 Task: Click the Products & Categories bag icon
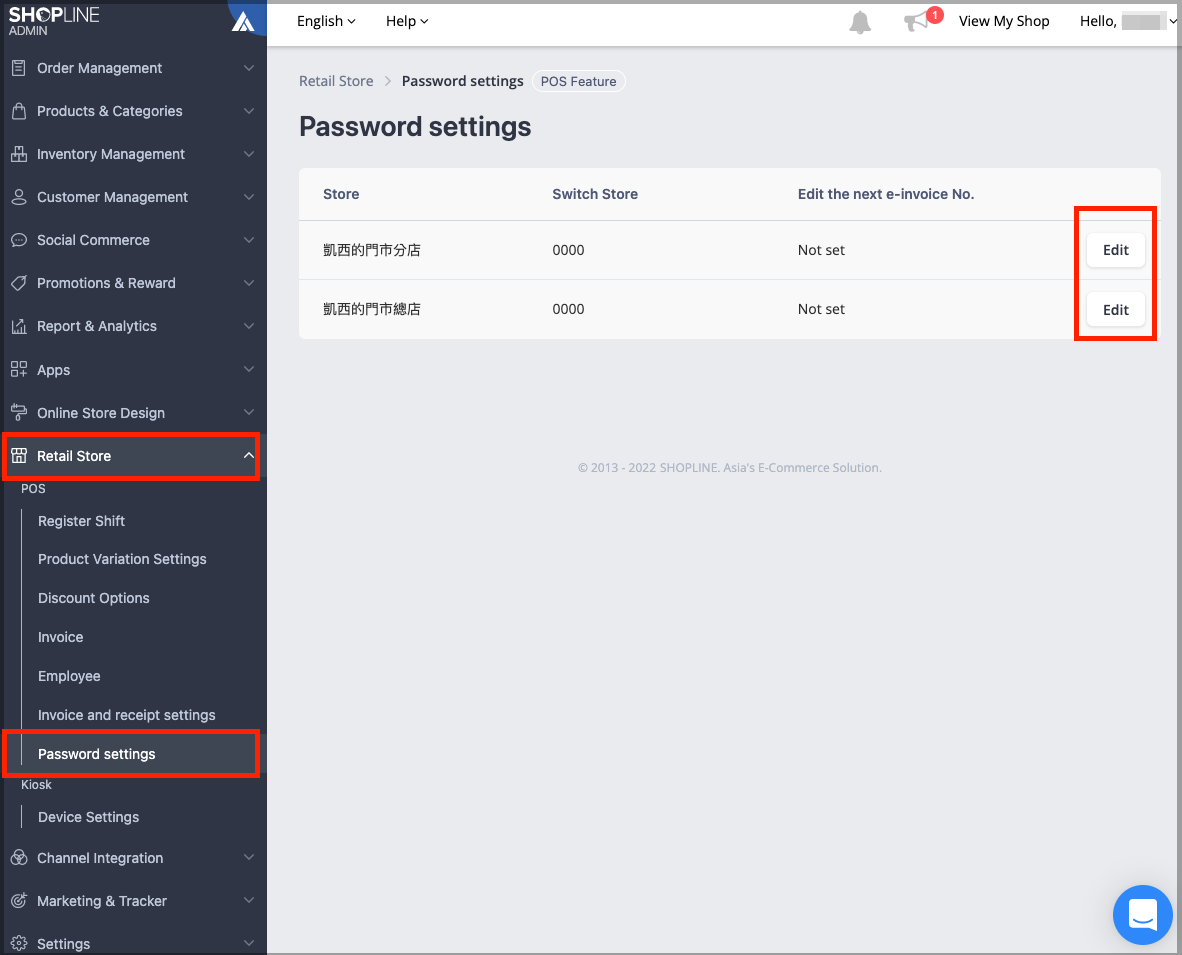[18, 111]
